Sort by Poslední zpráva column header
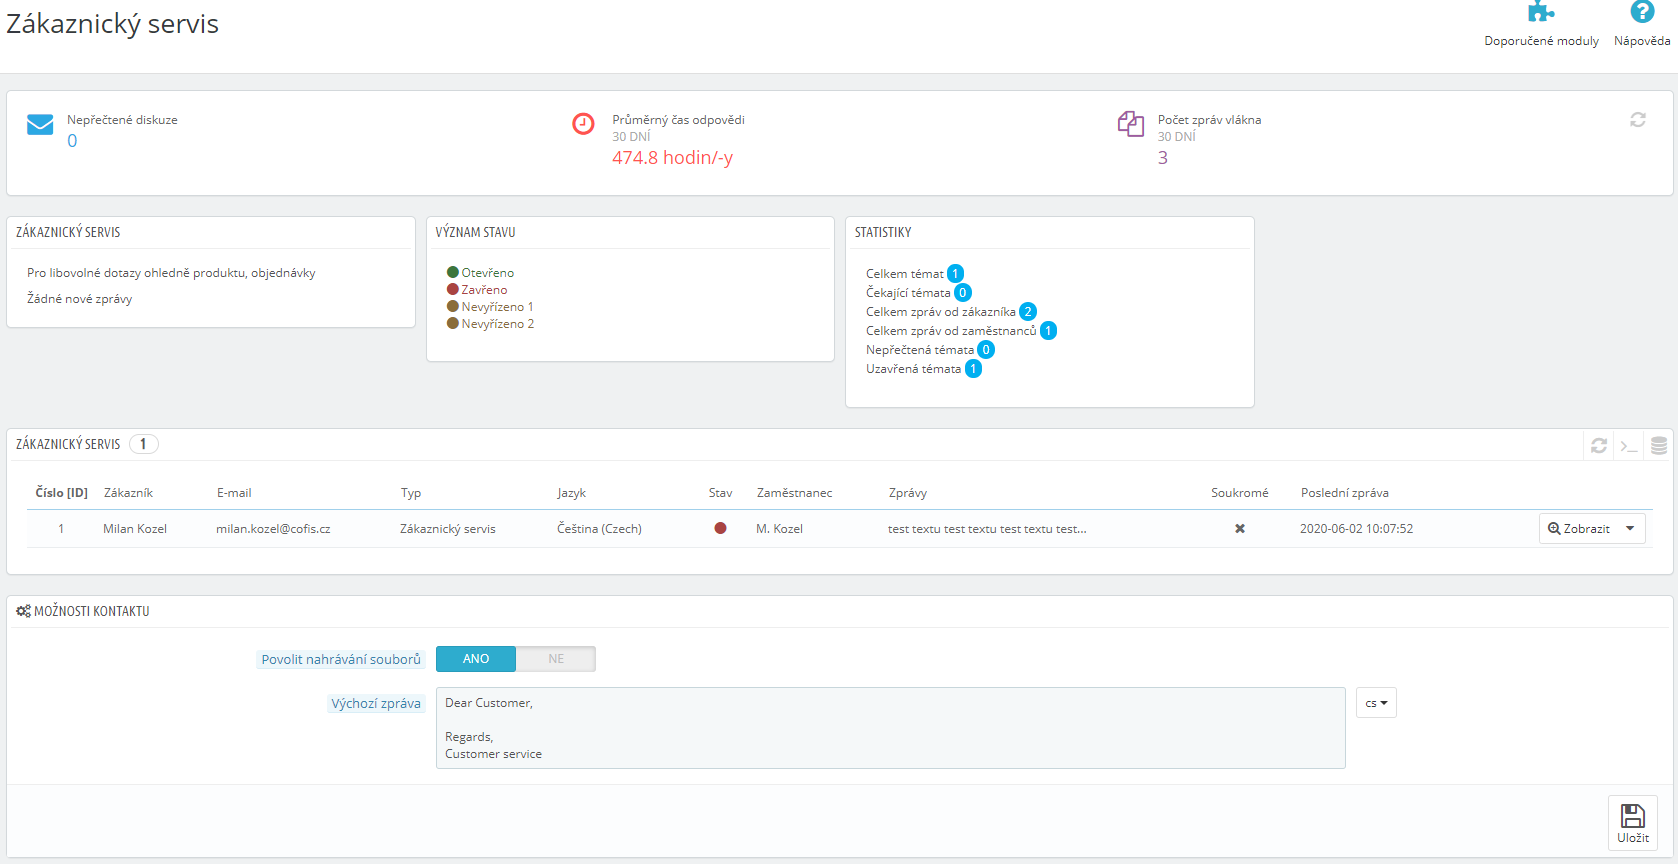Image resolution: width=1678 pixels, height=864 pixels. (x=1344, y=493)
